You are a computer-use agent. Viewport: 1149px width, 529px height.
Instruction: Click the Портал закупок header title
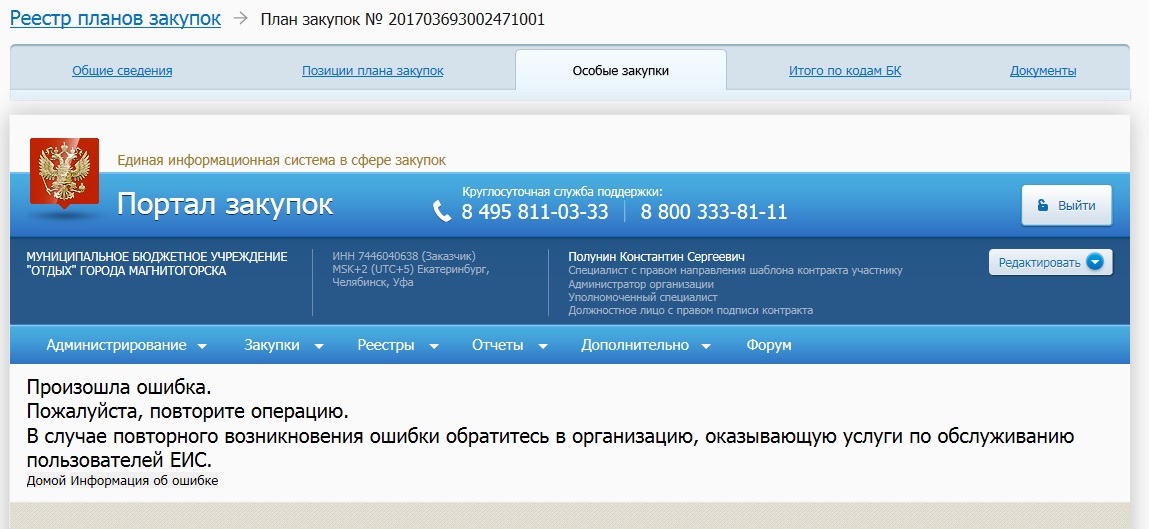[225, 204]
